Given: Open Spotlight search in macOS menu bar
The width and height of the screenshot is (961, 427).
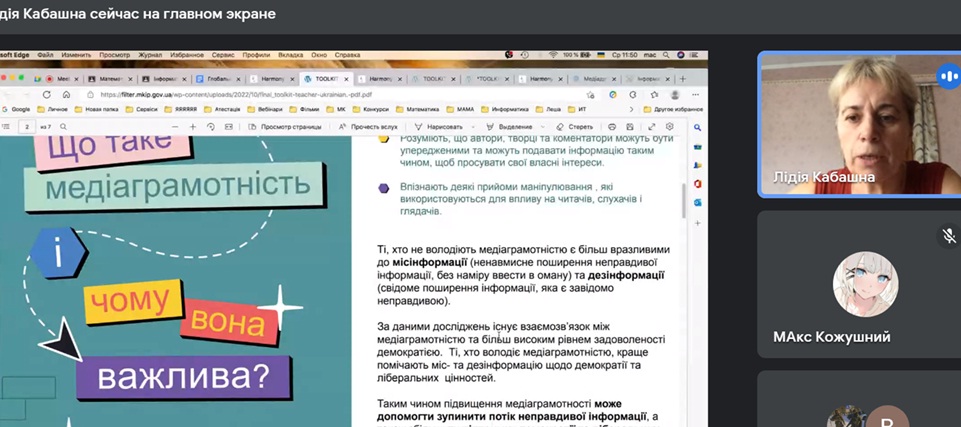Looking at the screenshot, I should (x=666, y=55).
